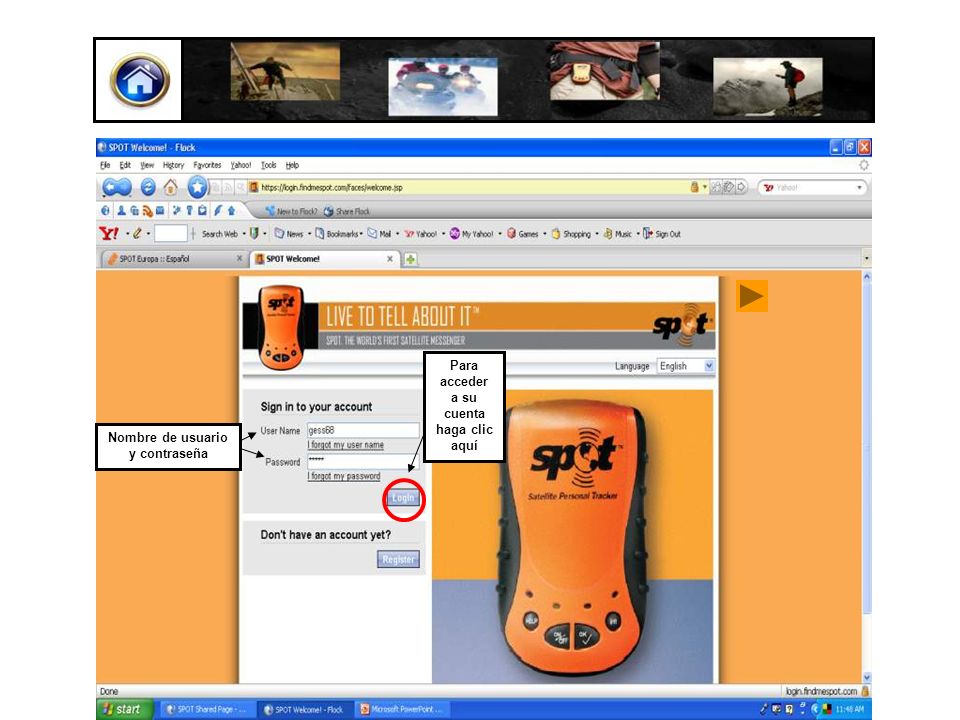The height and width of the screenshot is (720, 960).
Task: Click the User Name field
Action: tap(363, 430)
